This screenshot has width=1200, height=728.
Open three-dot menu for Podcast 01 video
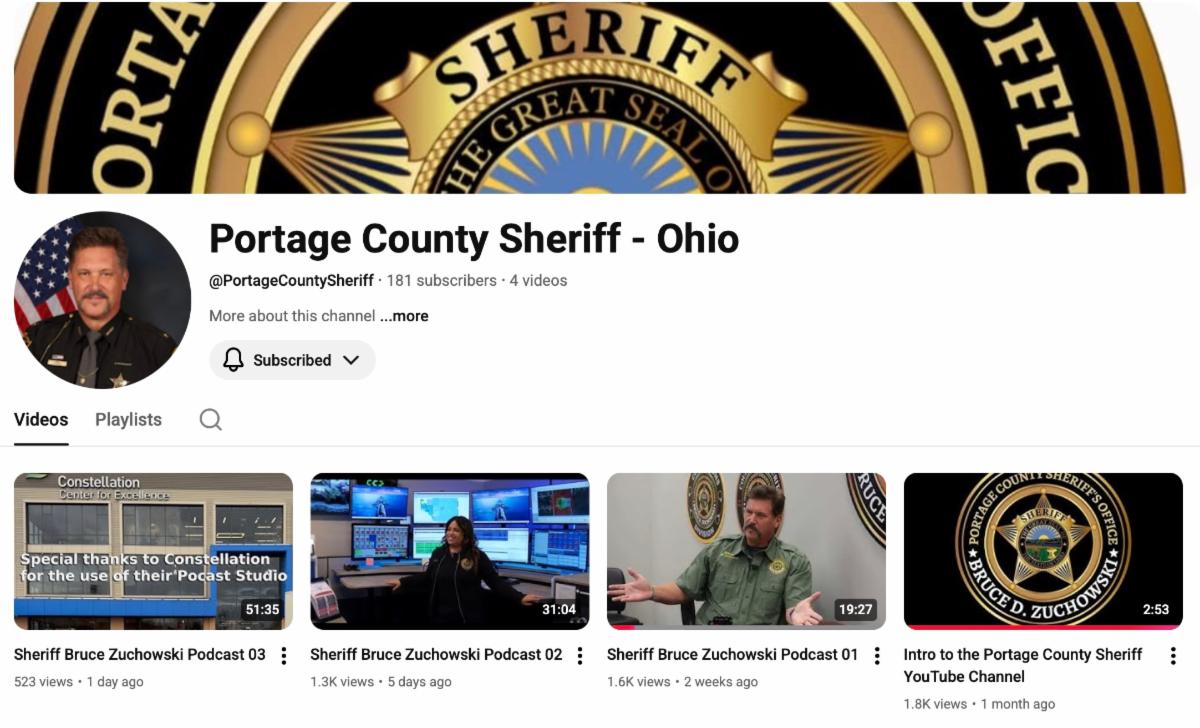[877, 655]
